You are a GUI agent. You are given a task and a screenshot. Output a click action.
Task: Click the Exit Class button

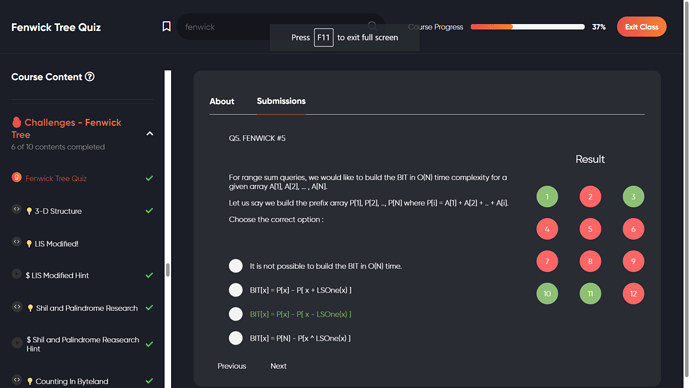coord(642,27)
